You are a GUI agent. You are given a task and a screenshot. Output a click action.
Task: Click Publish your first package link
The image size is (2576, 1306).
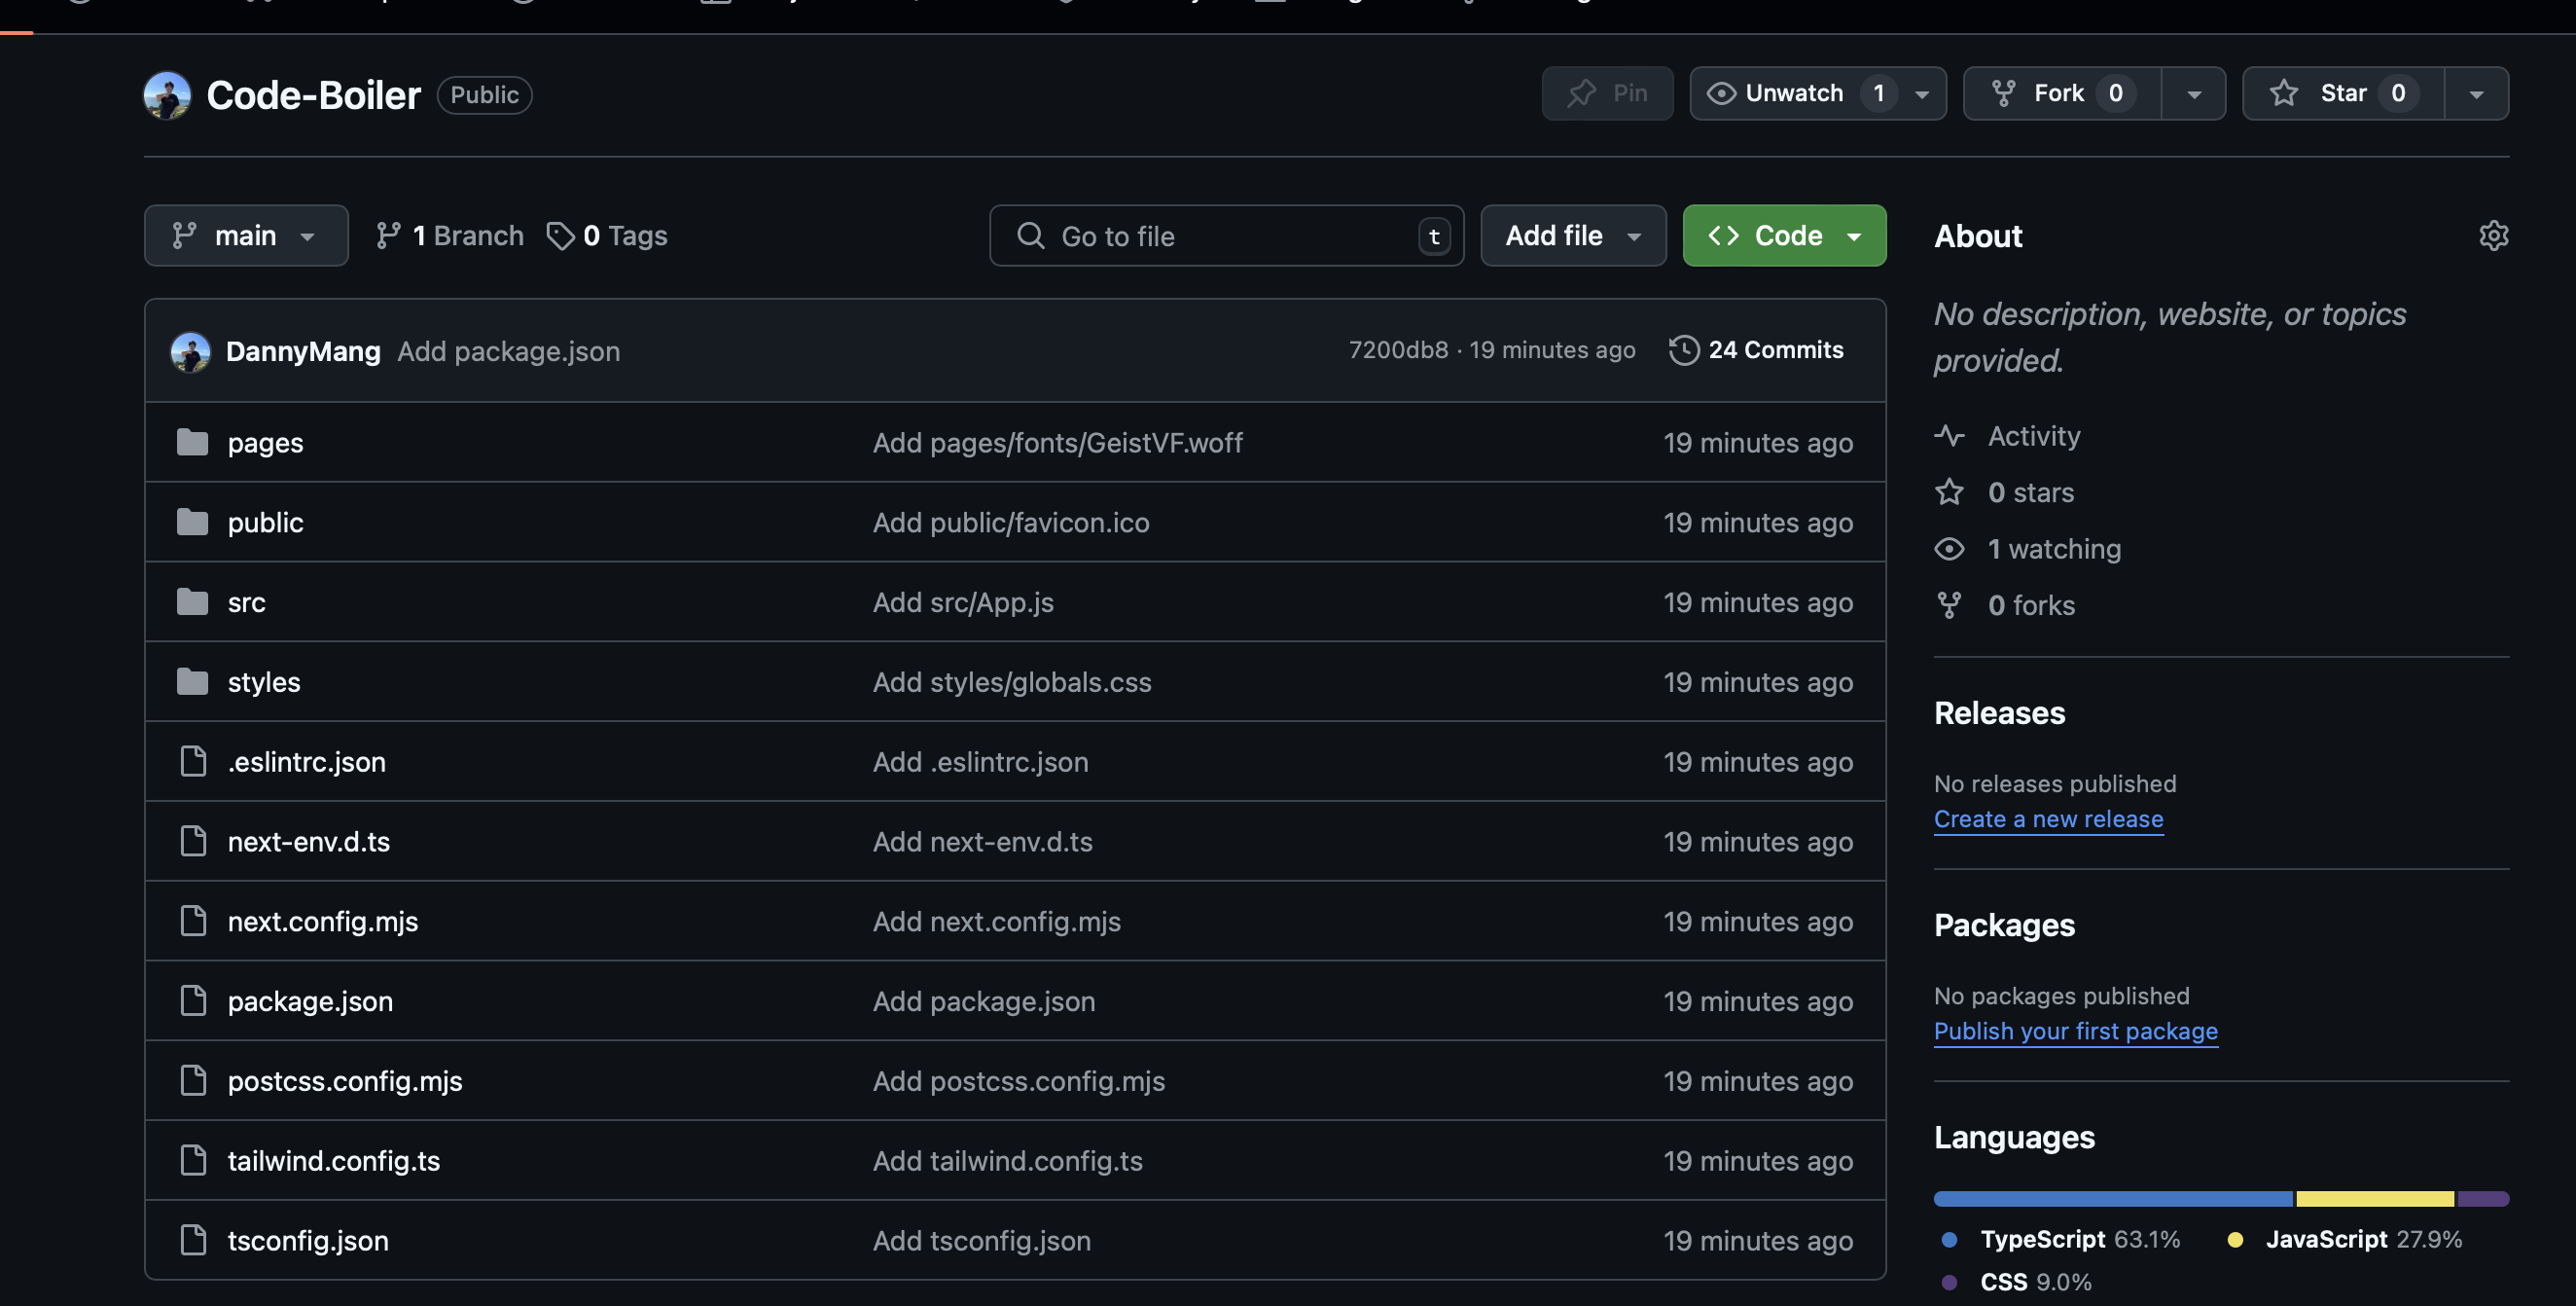coord(2075,1031)
